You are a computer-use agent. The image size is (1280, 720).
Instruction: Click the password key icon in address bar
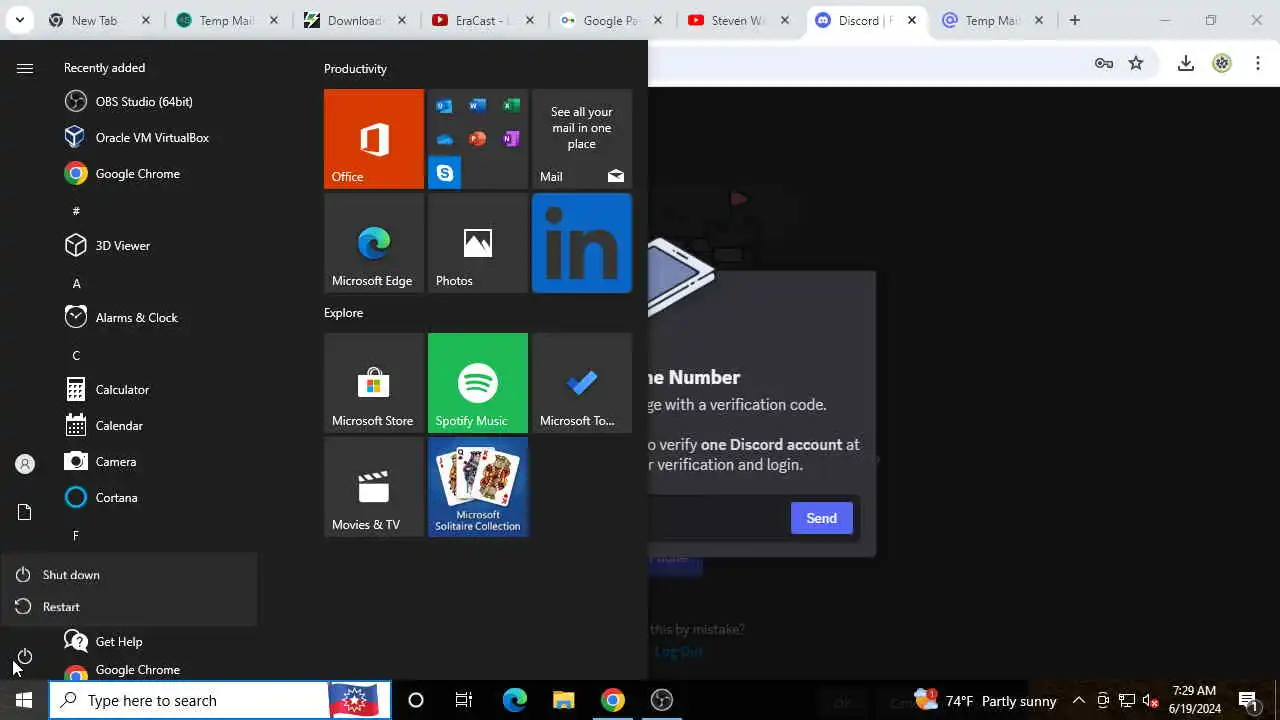click(x=1104, y=63)
